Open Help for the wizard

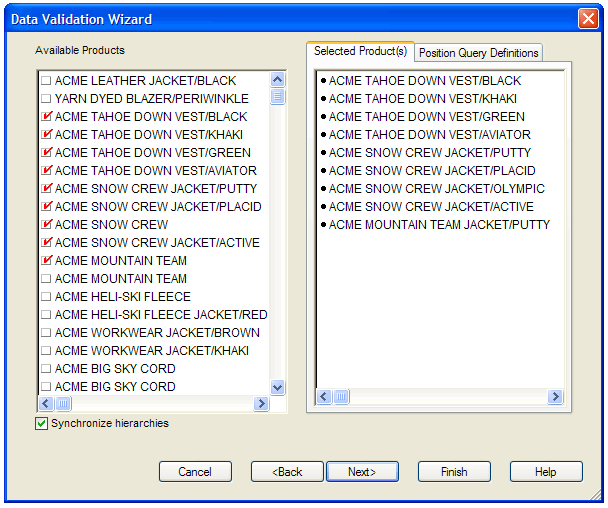[x=546, y=472]
